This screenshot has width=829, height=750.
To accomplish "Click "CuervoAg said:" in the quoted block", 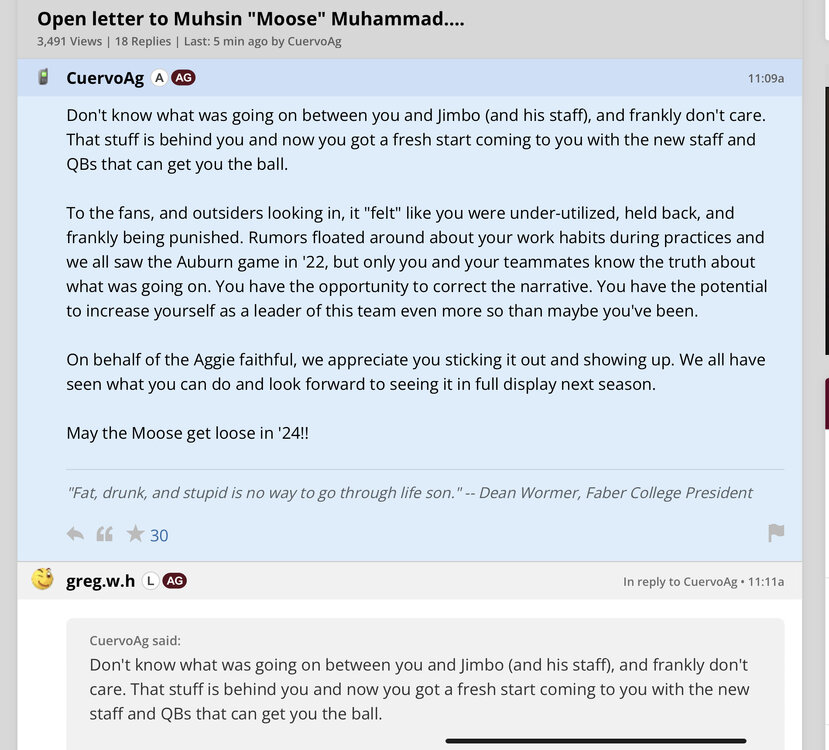I will (135, 641).
